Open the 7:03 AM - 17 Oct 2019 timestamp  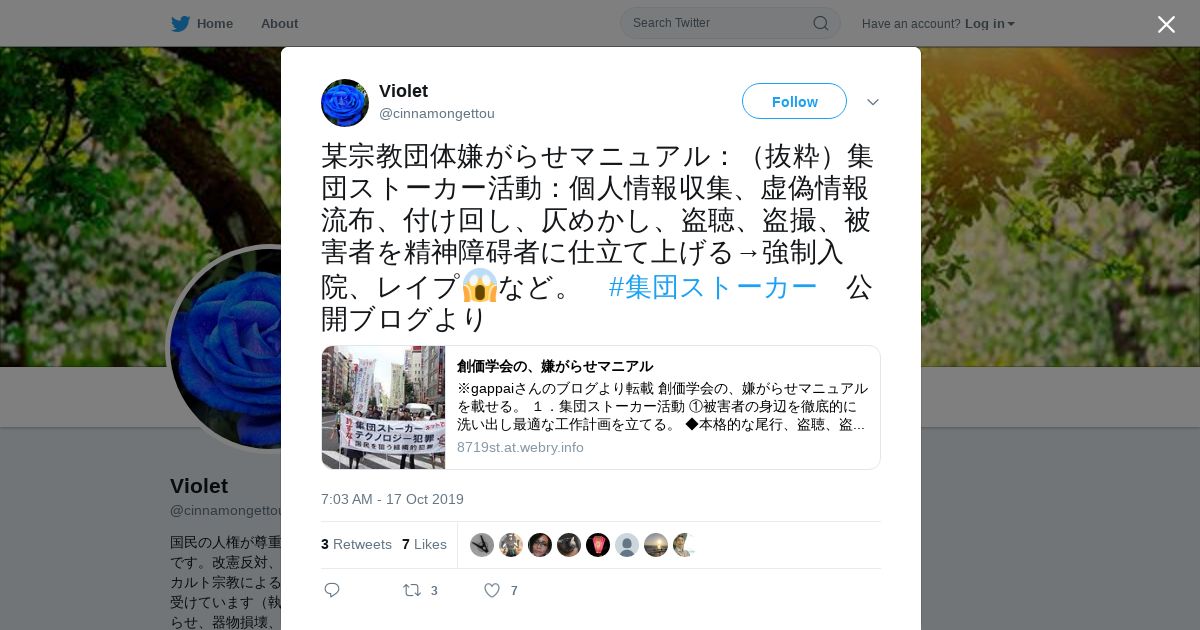(x=392, y=499)
